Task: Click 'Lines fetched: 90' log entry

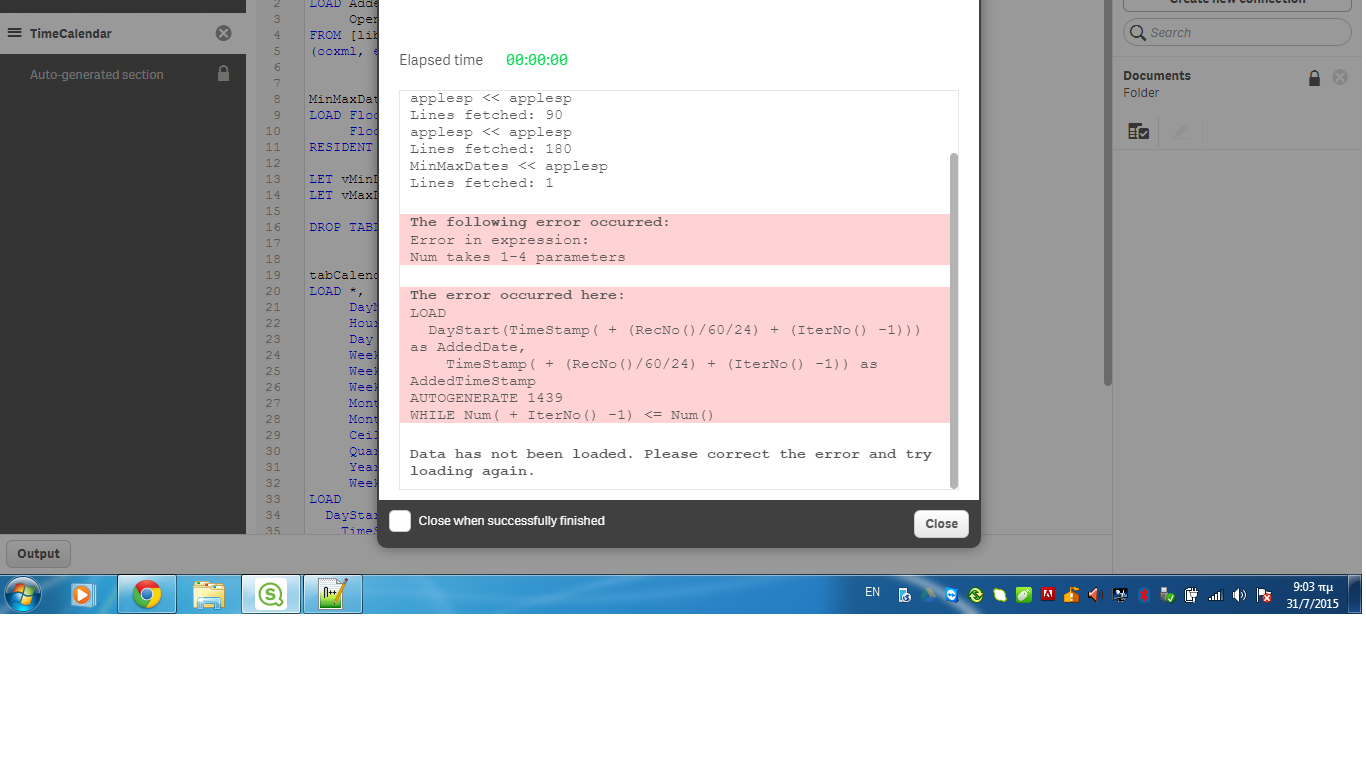Action: pyautogui.click(x=486, y=115)
